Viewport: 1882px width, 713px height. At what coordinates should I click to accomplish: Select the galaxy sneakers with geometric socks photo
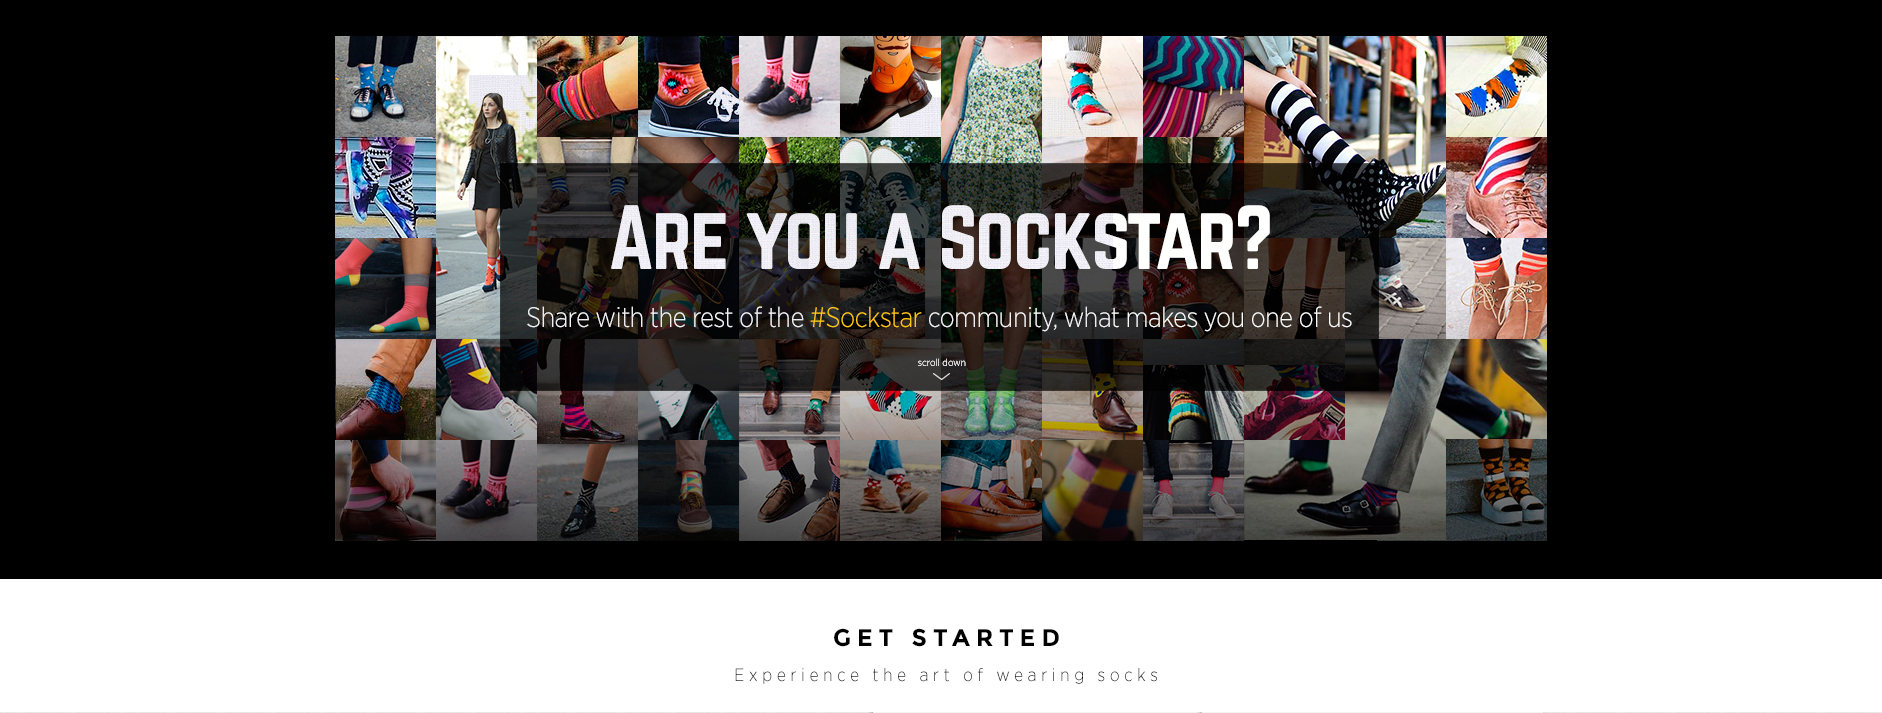coord(385,187)
